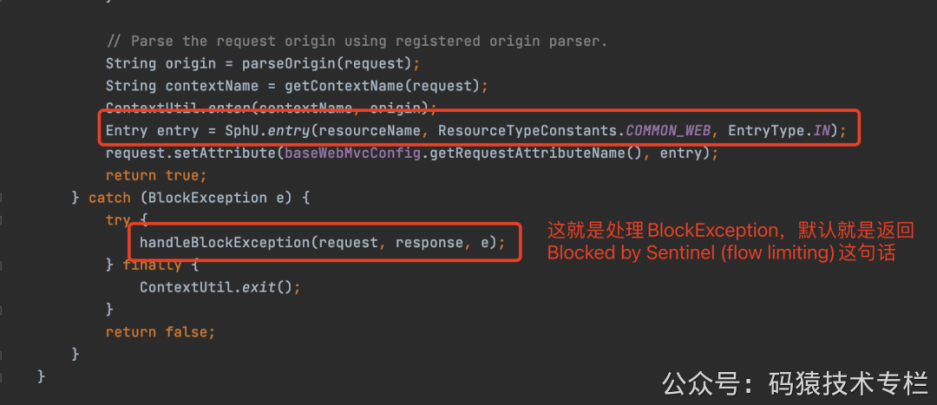Click getRequestAttributeName method
The width and height of the screenshot is (937, 405).
[x=526, y=154]
